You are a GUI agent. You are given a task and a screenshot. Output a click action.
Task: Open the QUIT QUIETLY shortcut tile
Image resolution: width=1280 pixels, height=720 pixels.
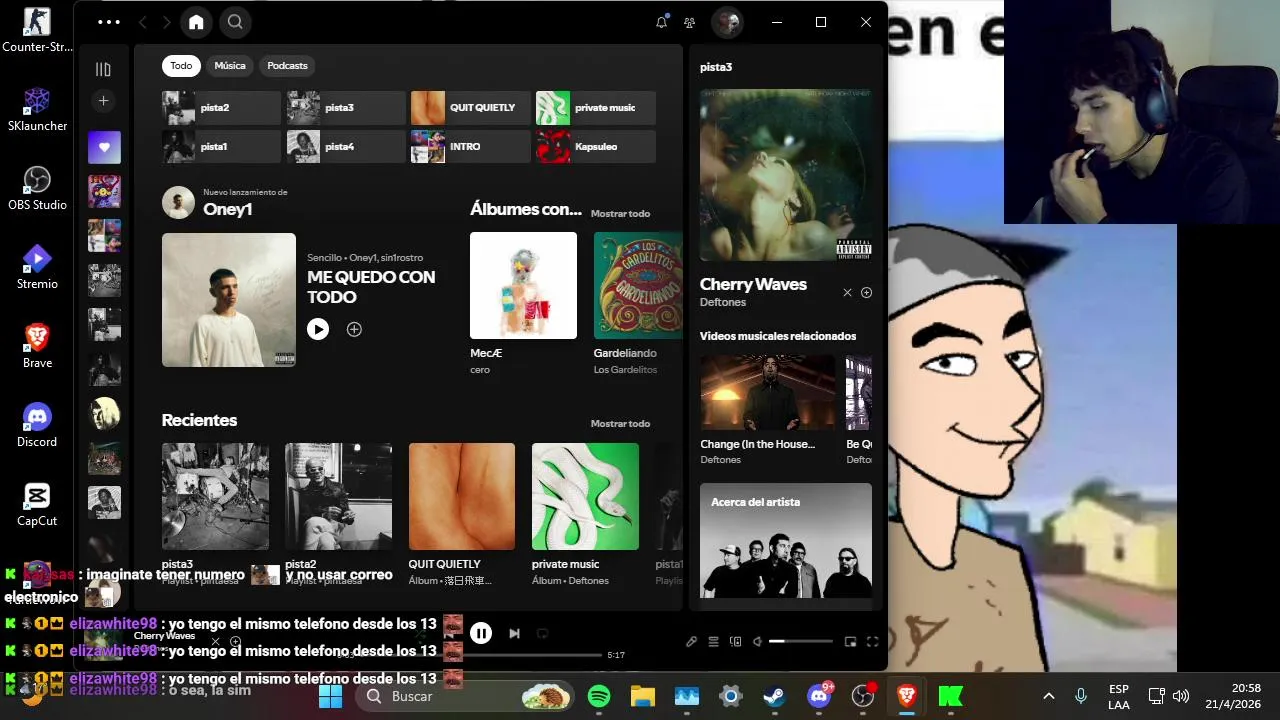(x=470, y=108)
